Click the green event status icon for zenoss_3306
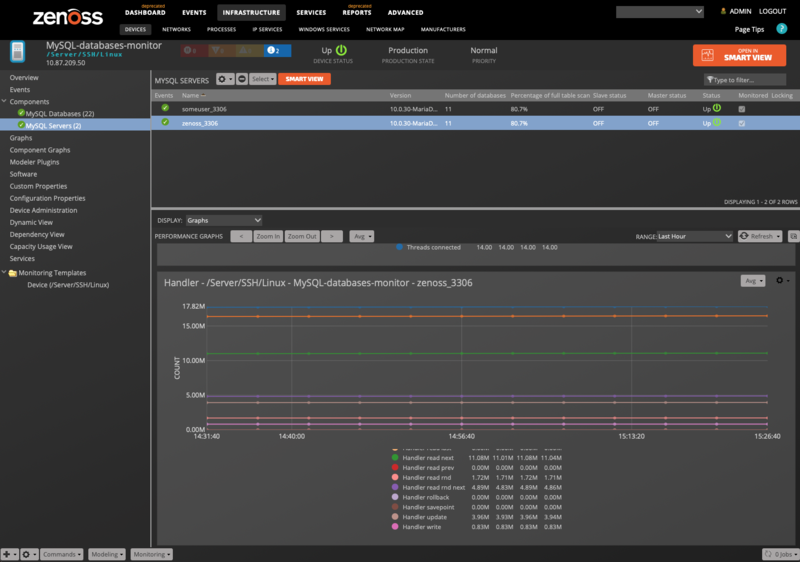The image size is (800, 562). tap(165, 122)
